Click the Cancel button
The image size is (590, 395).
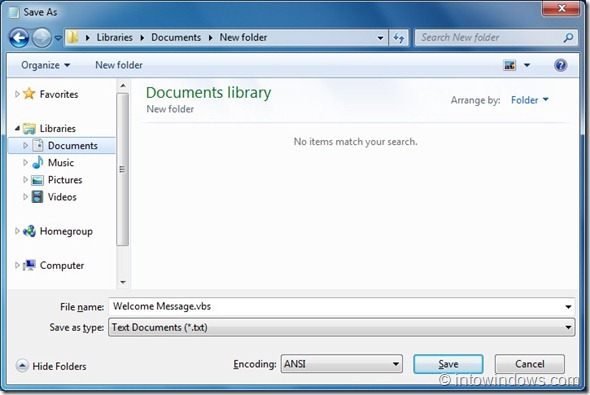529,364
